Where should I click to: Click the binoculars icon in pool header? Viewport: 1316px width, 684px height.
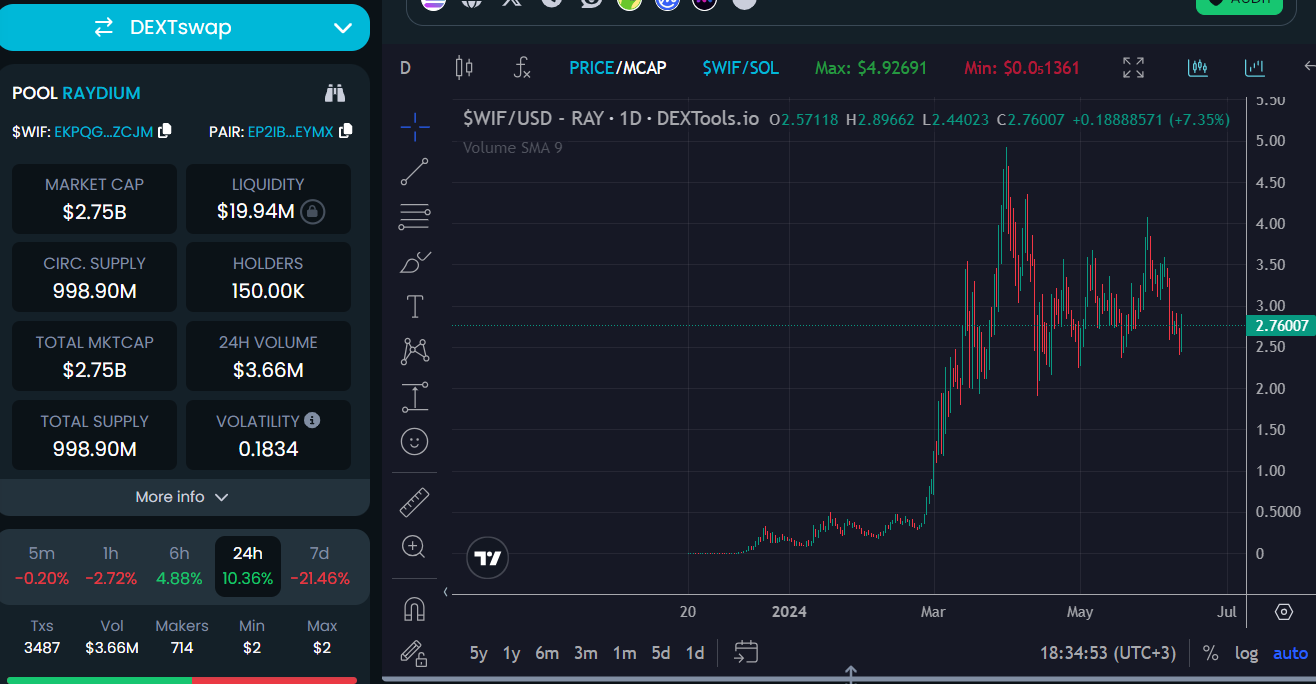coord(335,94)
